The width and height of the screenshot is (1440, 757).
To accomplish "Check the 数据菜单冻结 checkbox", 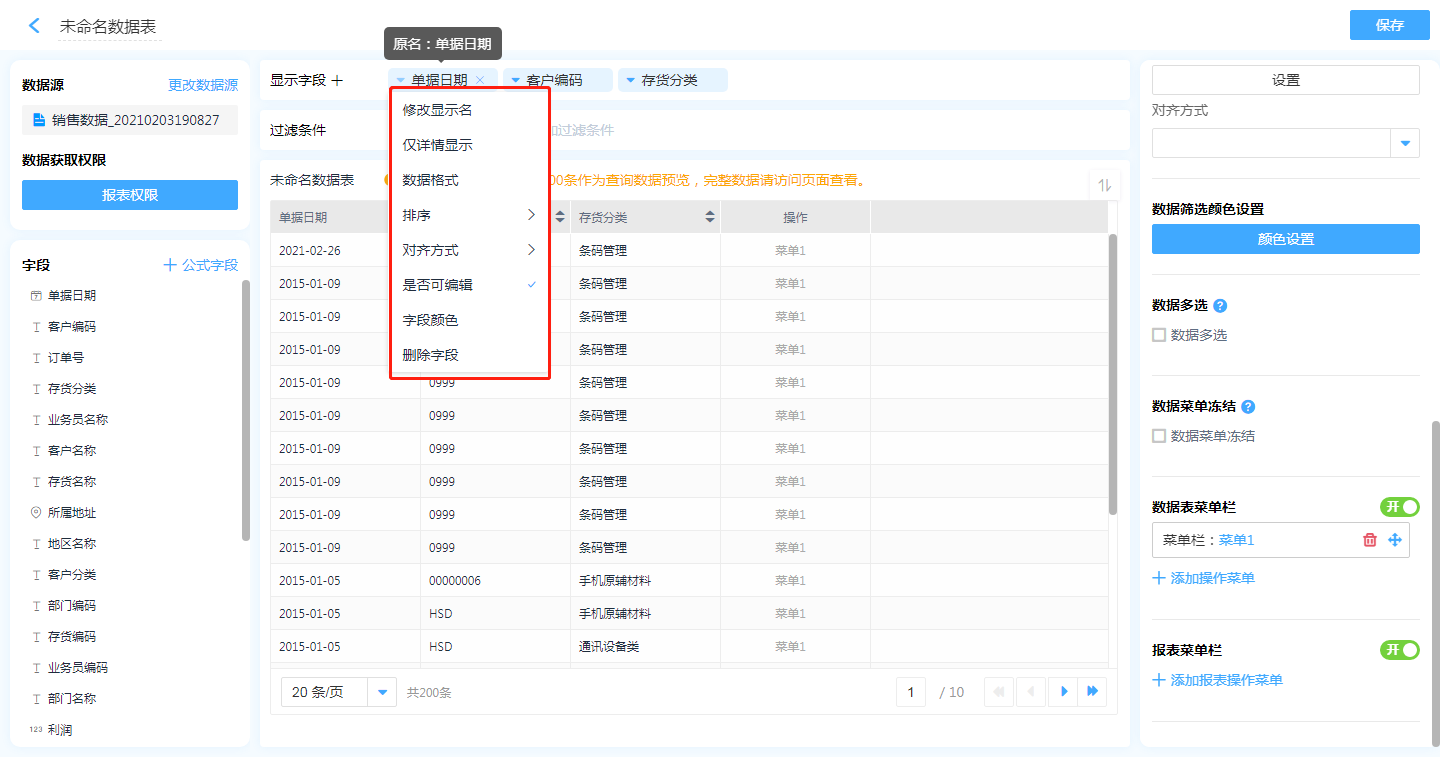I will pyautogui.click(x=1159, y=436).
